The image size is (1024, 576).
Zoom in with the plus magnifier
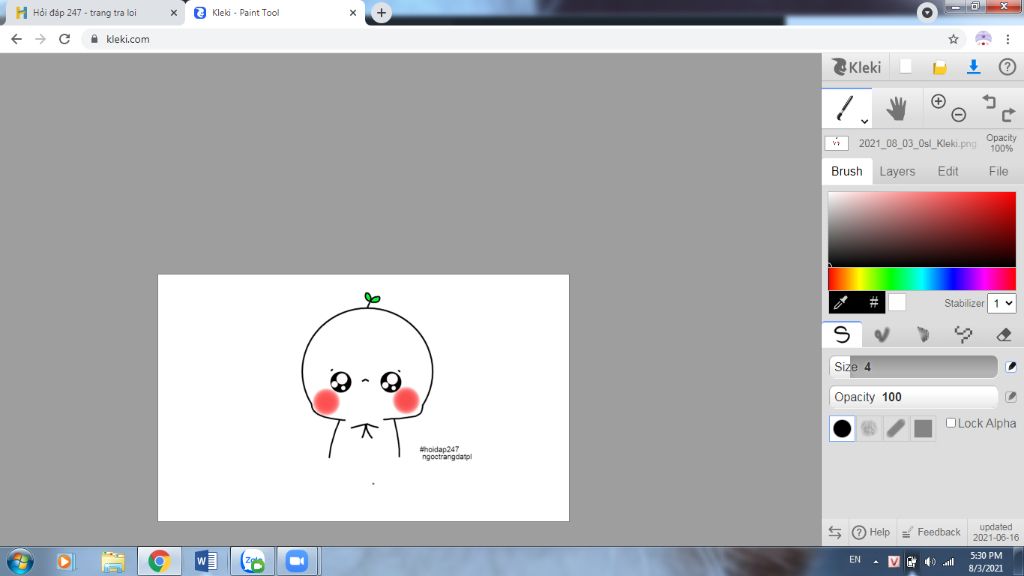[x=938, y=101]
